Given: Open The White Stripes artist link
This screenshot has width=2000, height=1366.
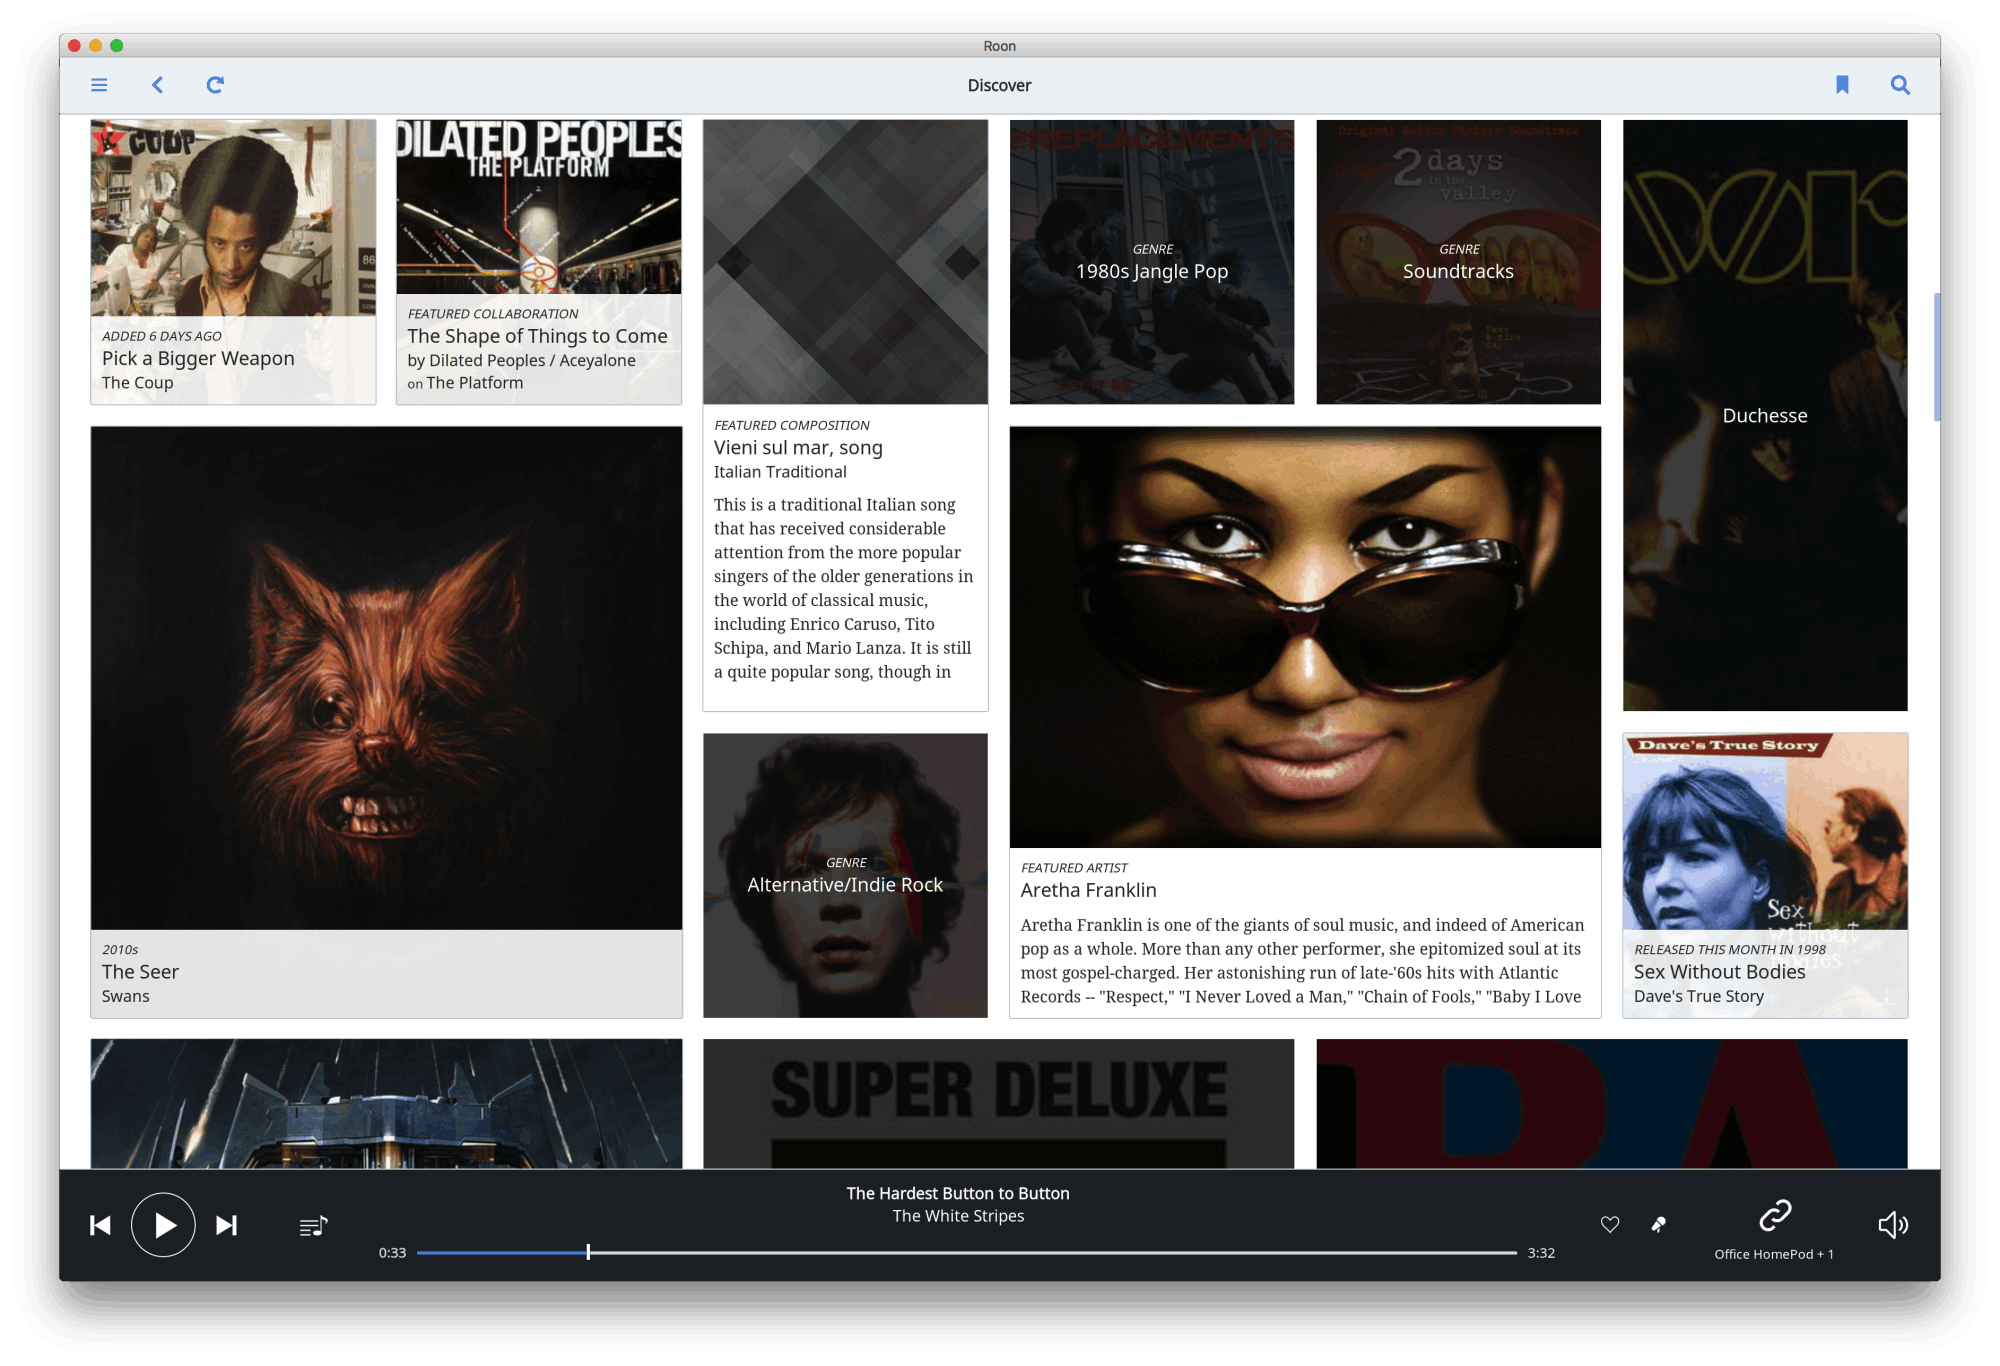Looking at the screenshot, I should (958, 1216).
